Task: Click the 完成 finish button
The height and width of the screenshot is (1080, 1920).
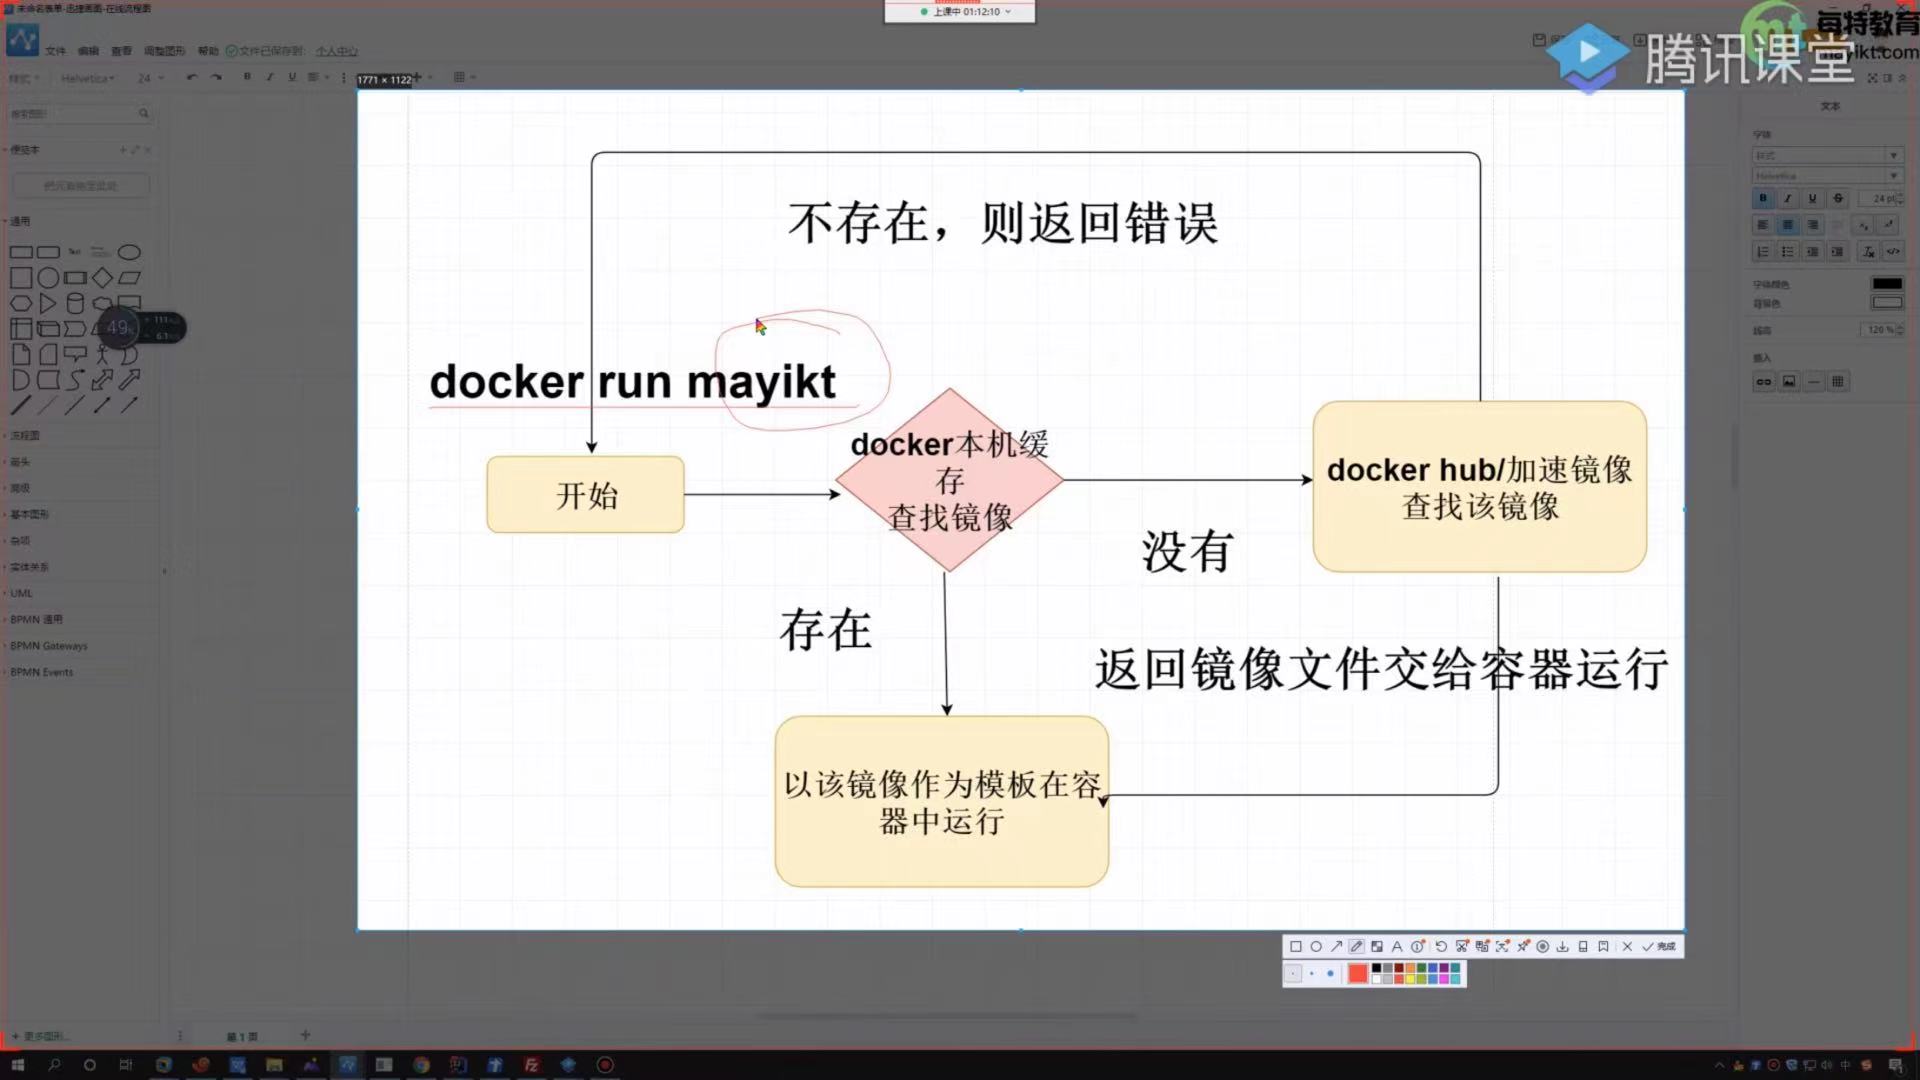Action: tap(1659, 946)
